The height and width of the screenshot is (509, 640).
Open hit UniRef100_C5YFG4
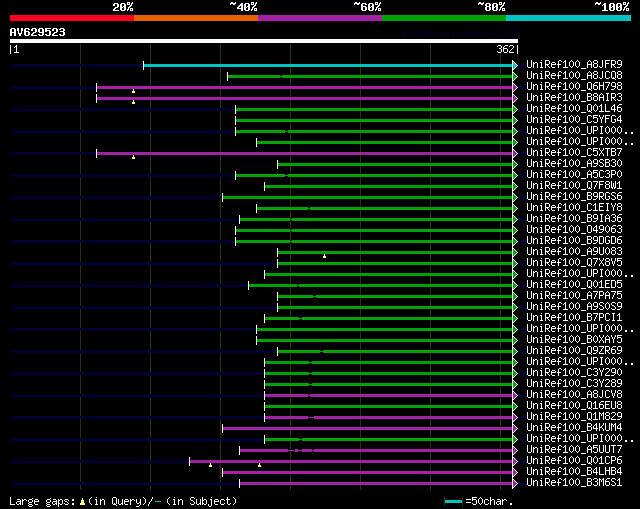(574, 120)
